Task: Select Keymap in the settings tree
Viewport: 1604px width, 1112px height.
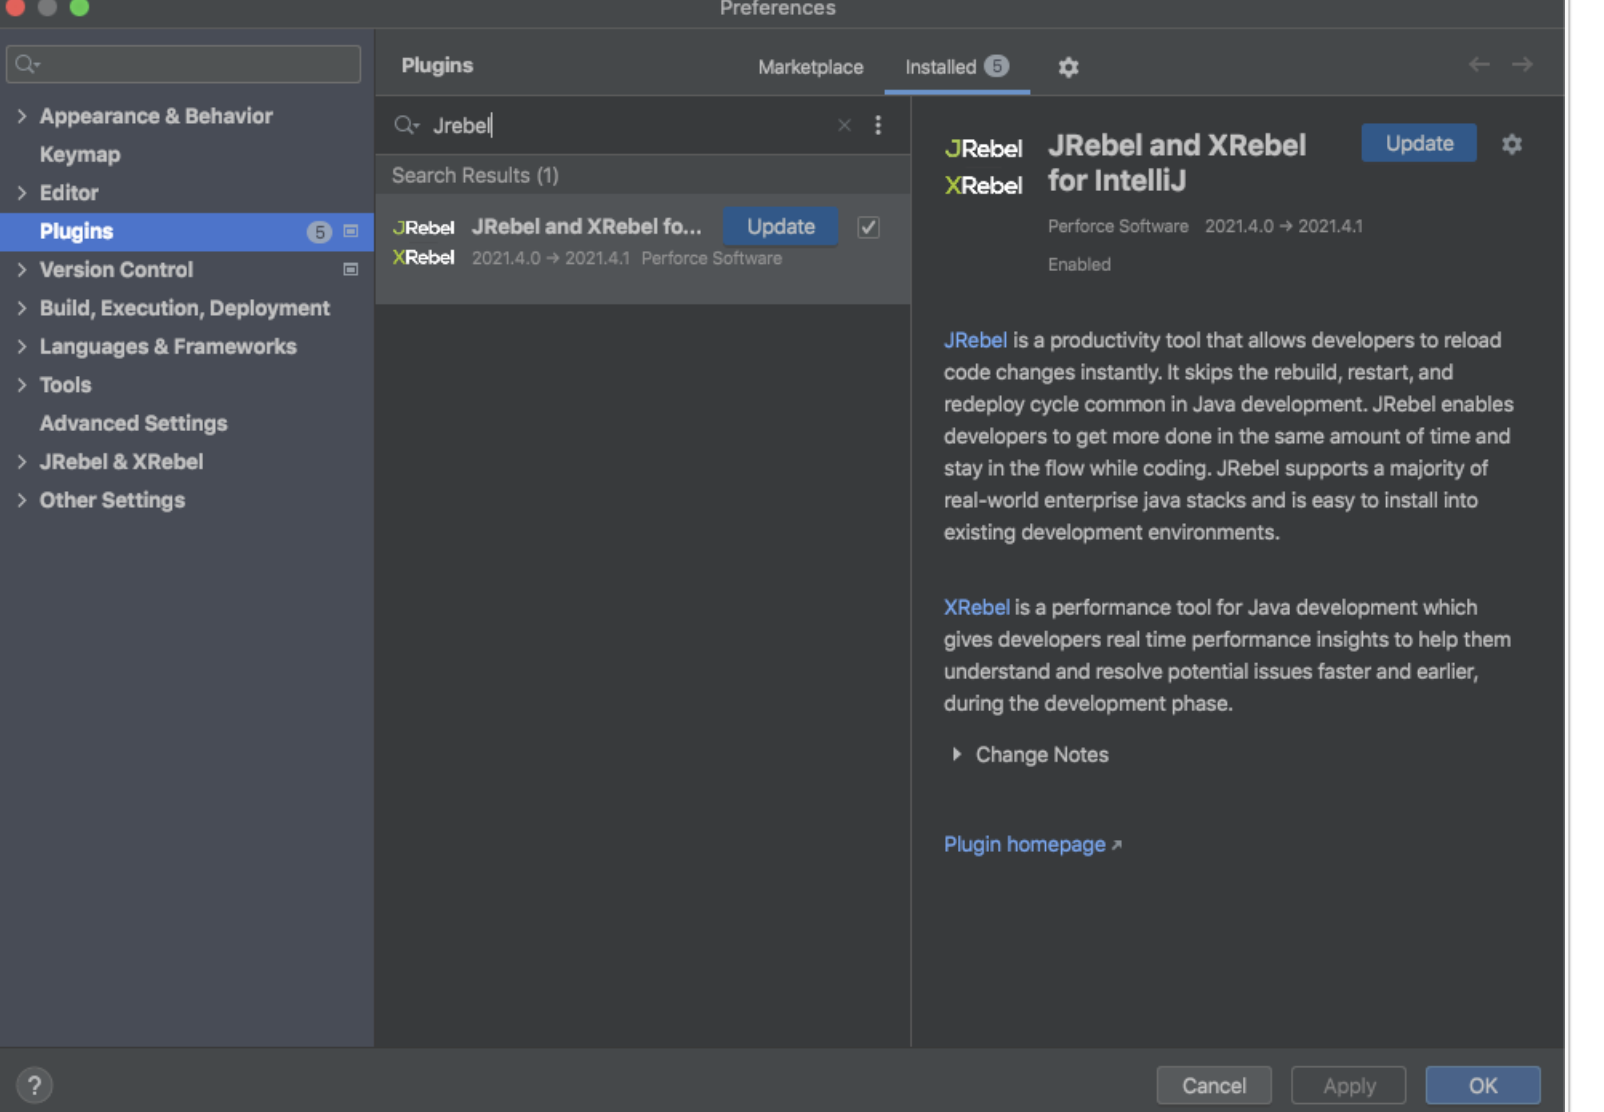Action: (80, 155)
